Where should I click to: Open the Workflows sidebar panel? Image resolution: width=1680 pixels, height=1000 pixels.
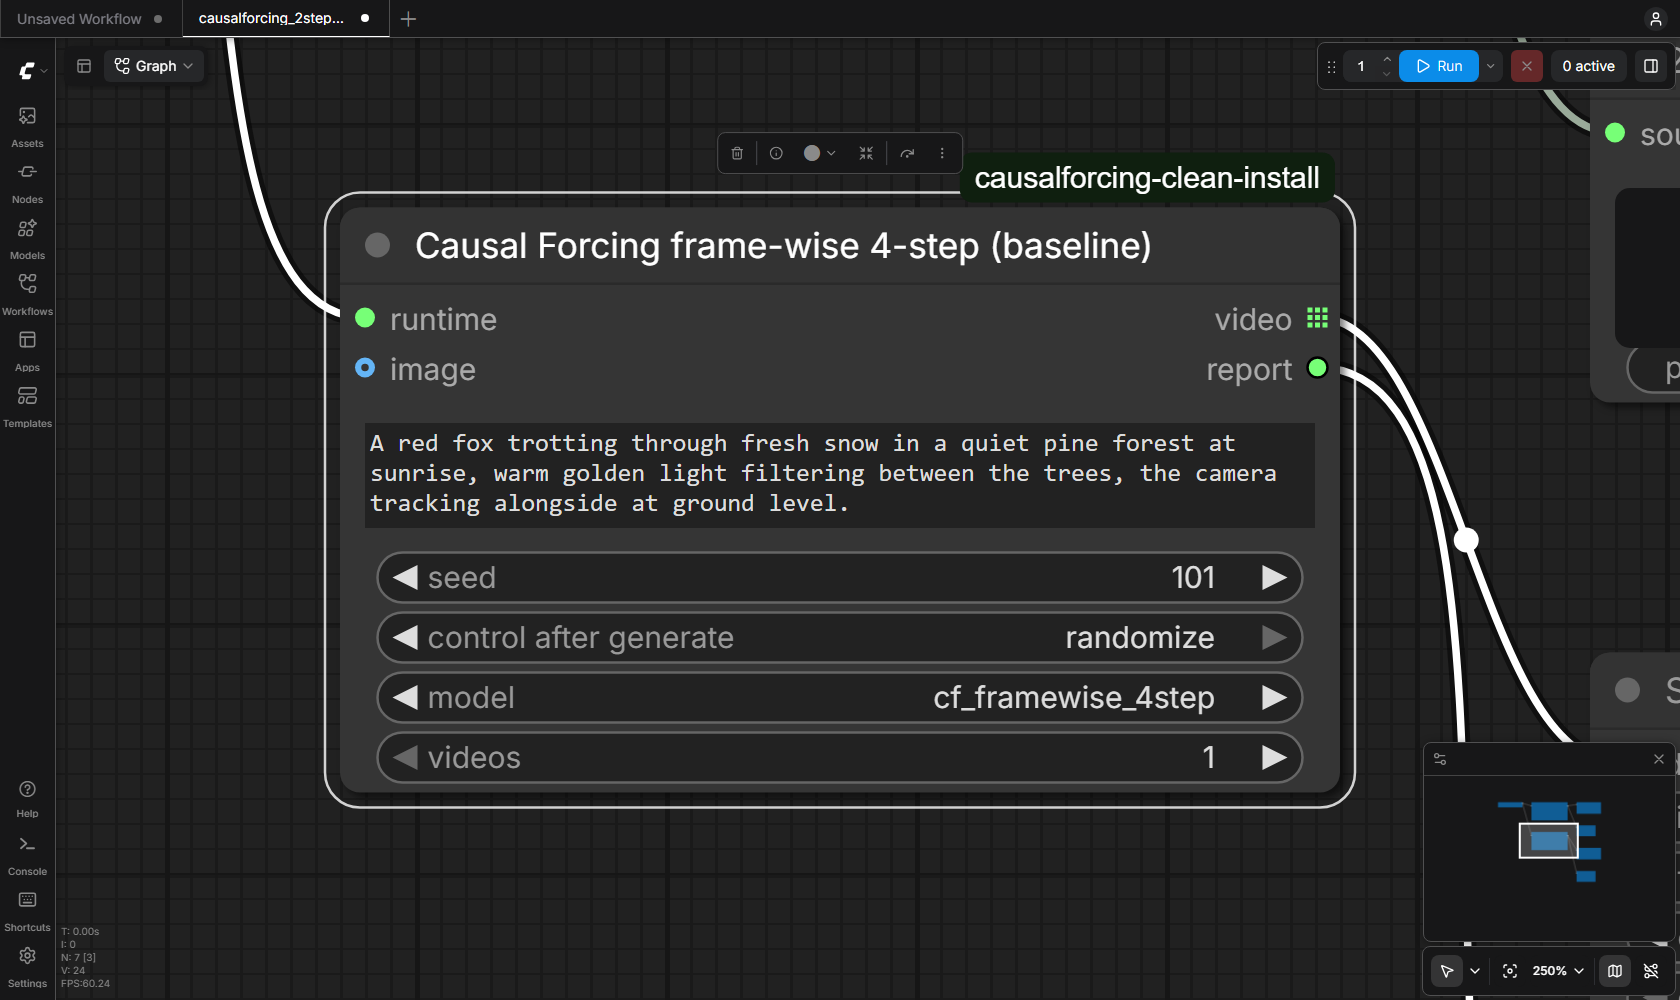tap(27, 294)
